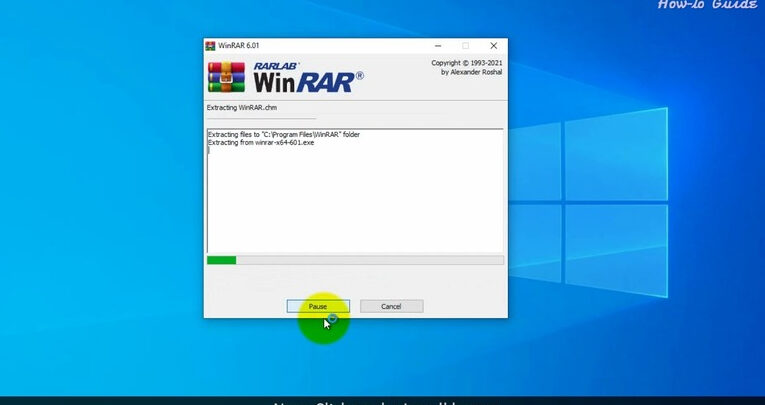Click the RARLAB wordmark above WinRAR
Viewport: 765px width, 405px height.
(x=270, y=65)
